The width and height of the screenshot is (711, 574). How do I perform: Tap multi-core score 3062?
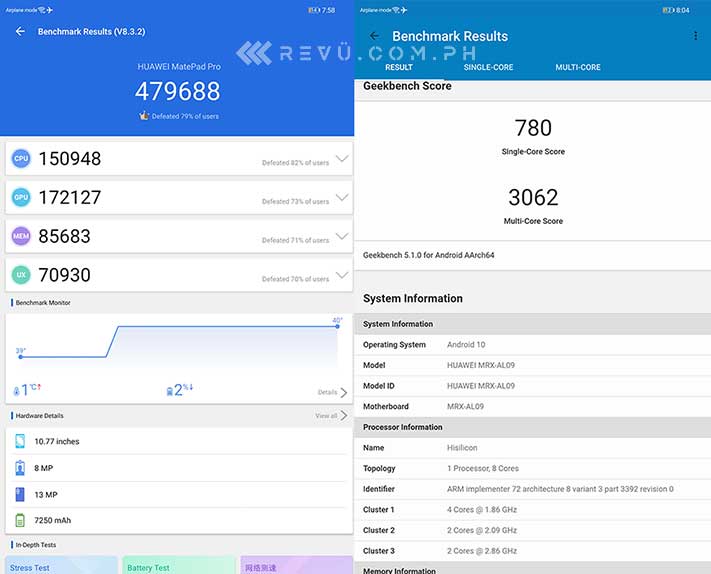[533, 197]
